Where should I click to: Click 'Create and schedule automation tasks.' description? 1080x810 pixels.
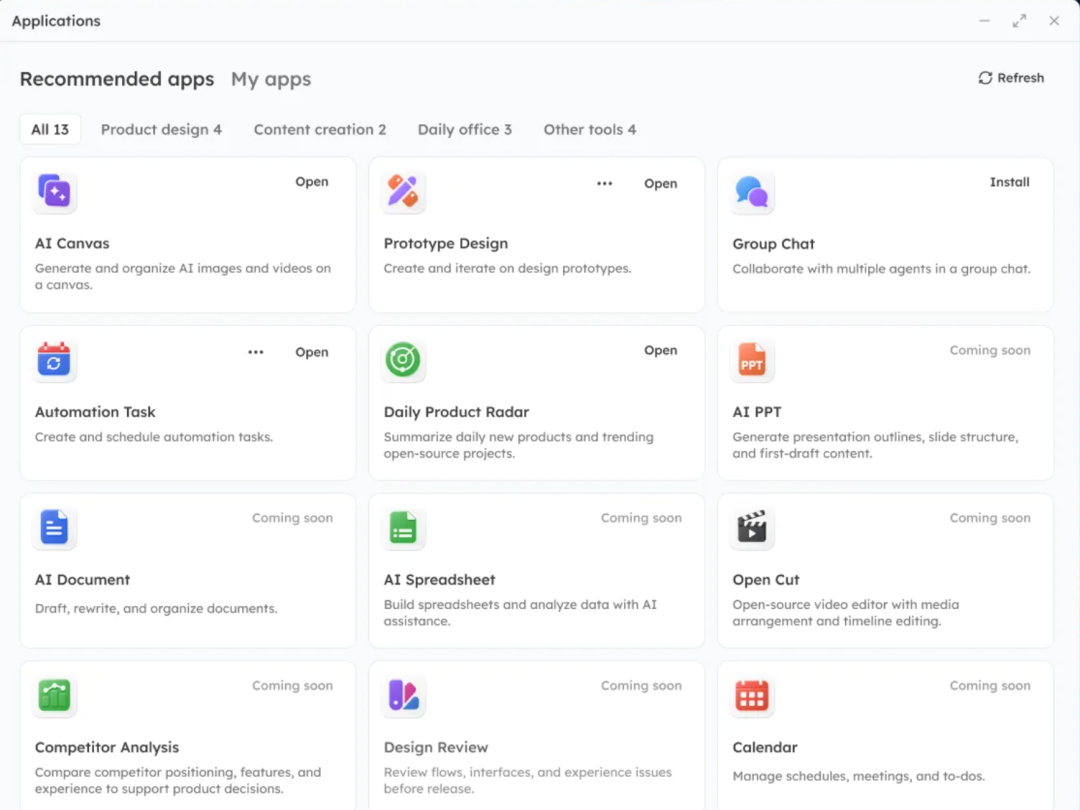[x=154, y=437]
